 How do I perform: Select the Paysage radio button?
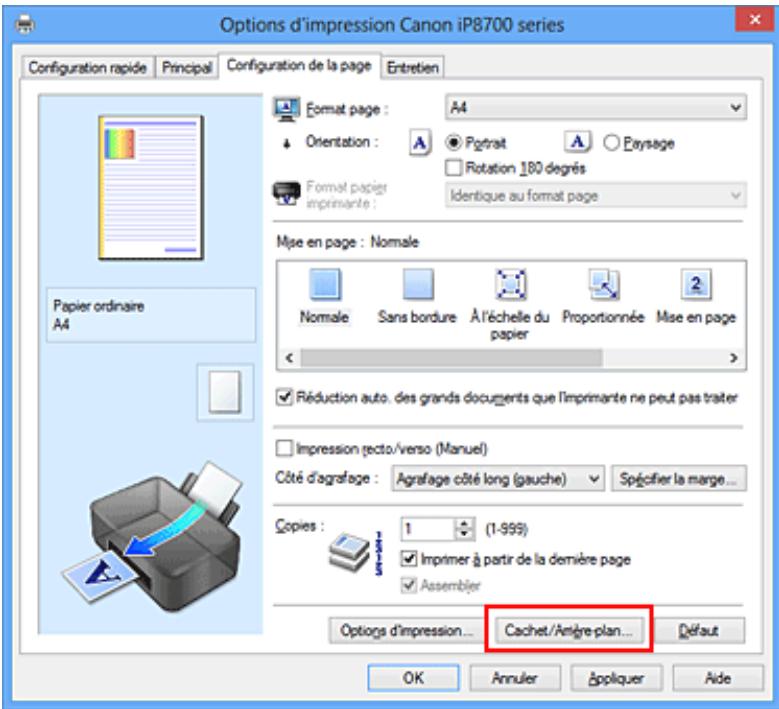[x=611, y=143]
